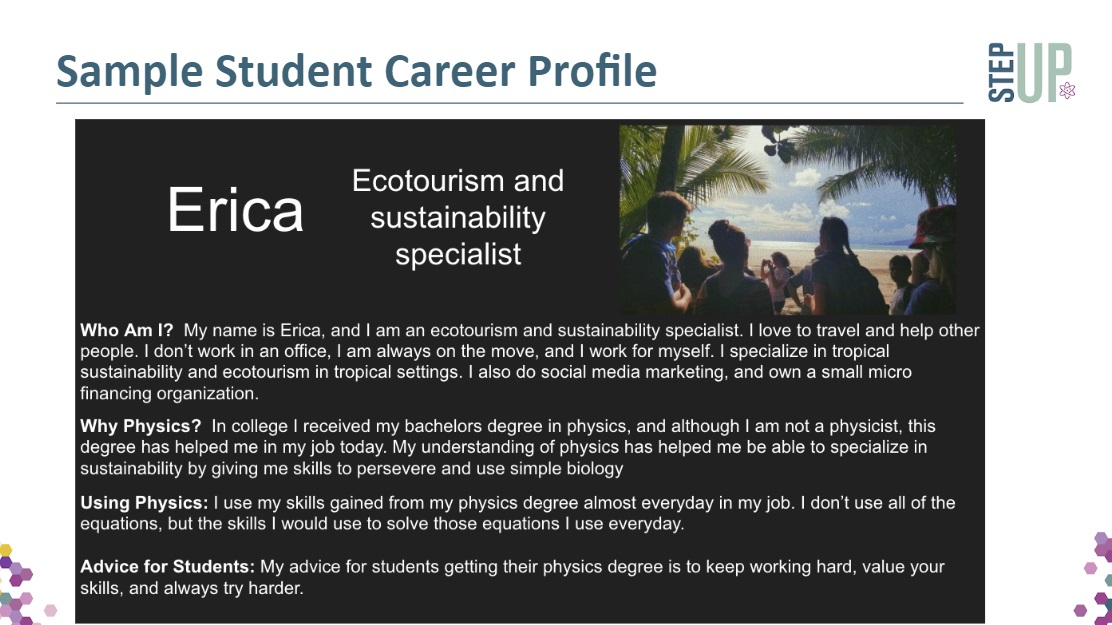Viewport: 1112px width, 625px height.
Task: Click the 'Sample Student Career Profile' title
Action: click(356, 71)
